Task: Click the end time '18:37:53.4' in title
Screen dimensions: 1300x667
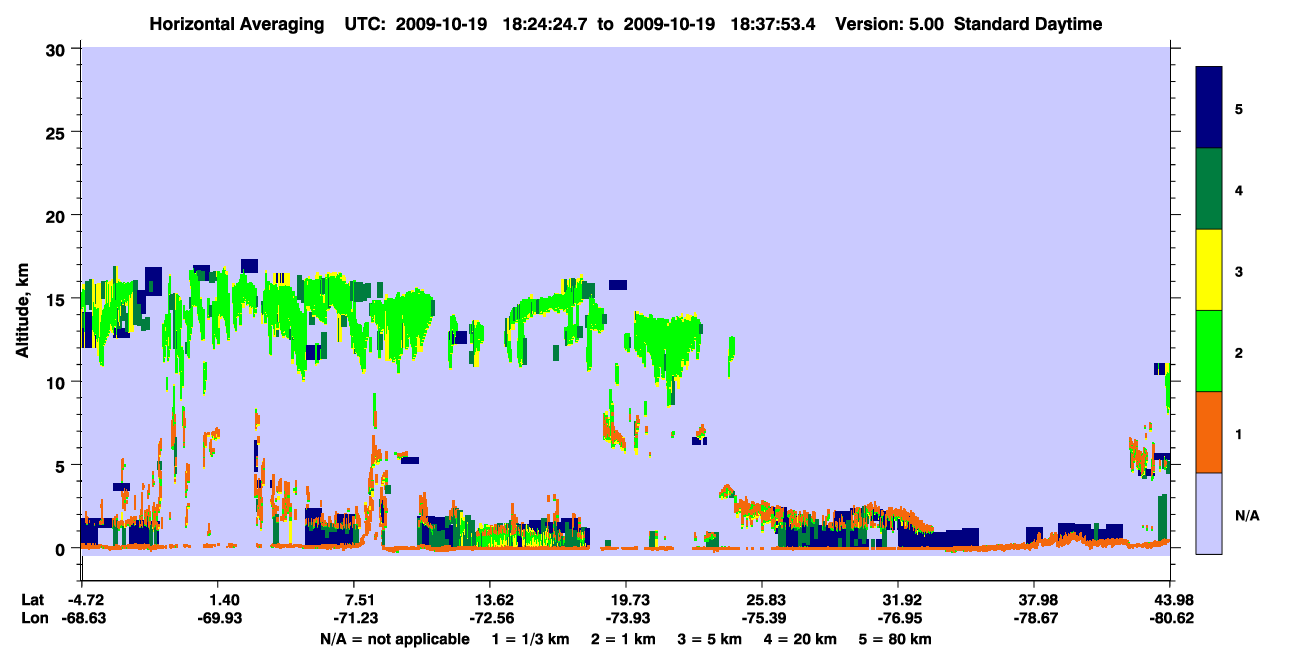Action: 774,24
